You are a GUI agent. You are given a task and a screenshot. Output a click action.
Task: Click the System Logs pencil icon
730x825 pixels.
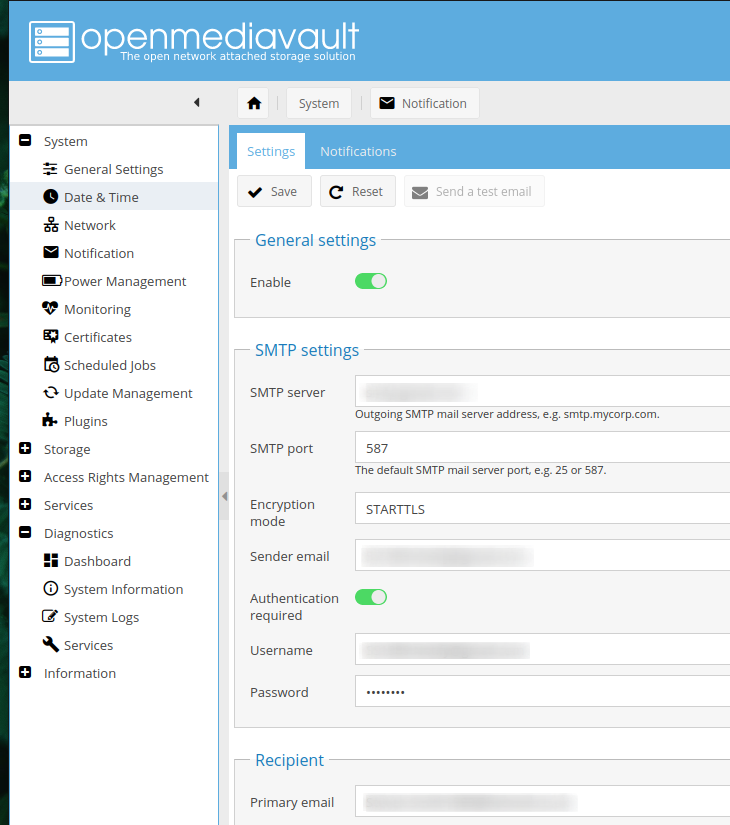click(50, 616)
